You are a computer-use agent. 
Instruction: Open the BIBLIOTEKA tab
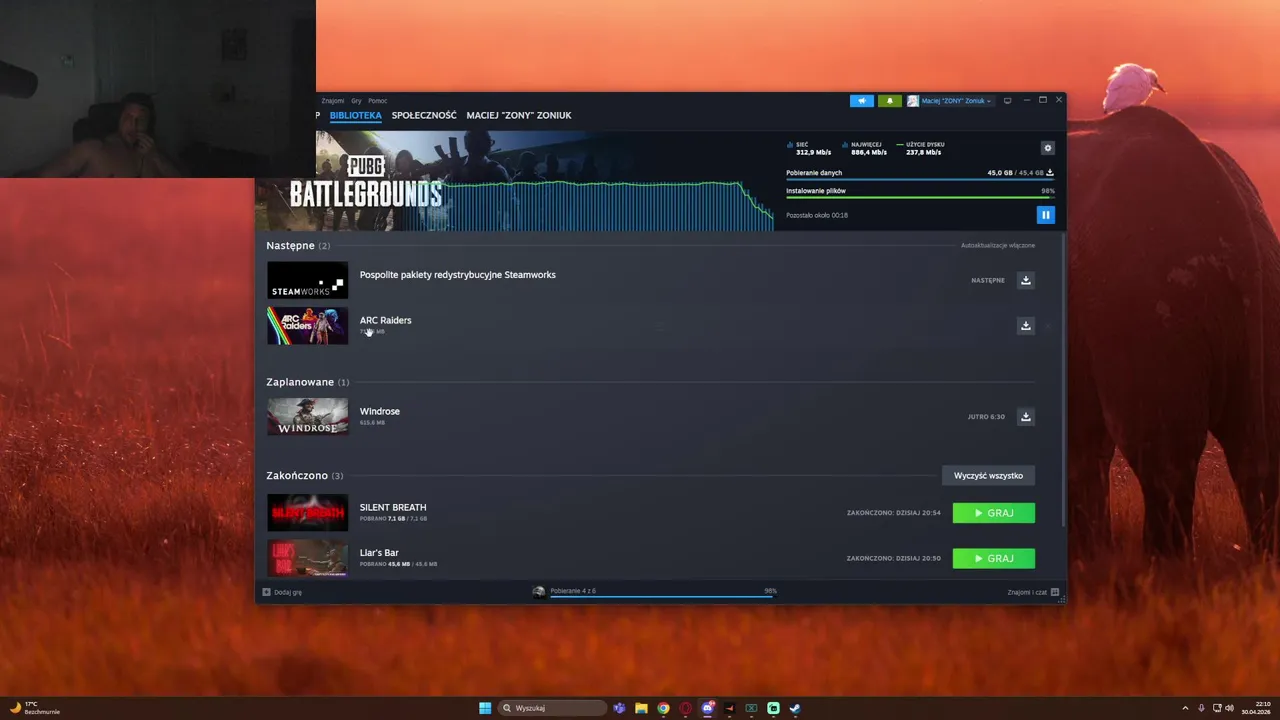point(356,115)
